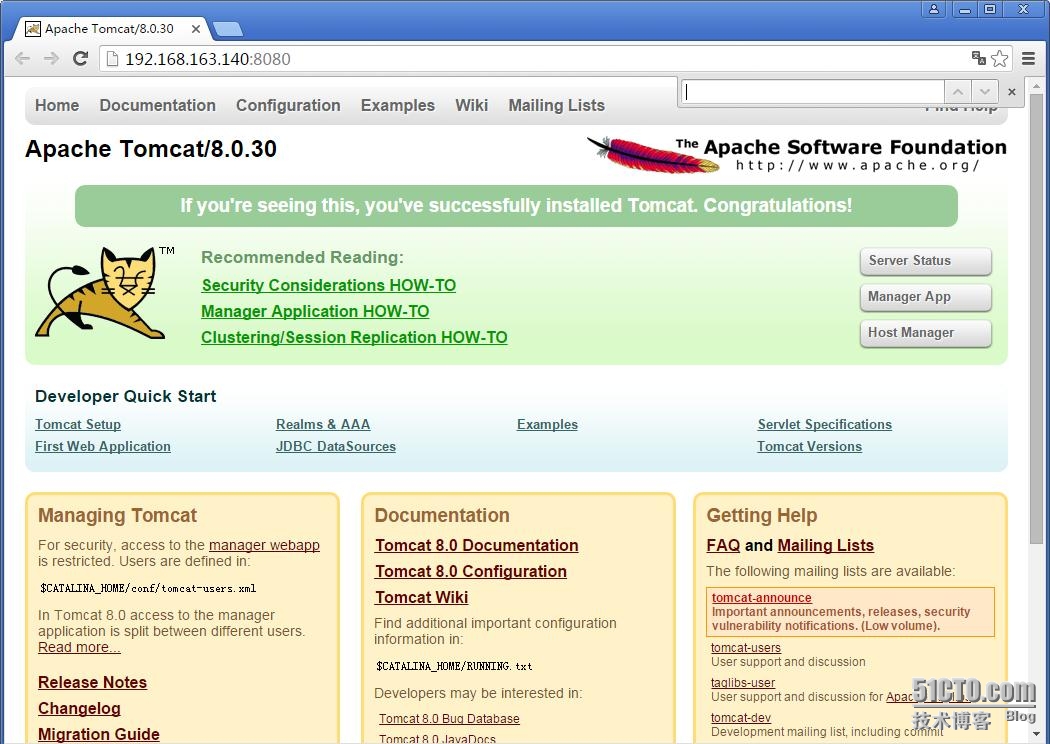Image resolution: width=1050 pixels, height=744 pixels.
Task: Click the Host Manager button
Action: pos(925,333)
